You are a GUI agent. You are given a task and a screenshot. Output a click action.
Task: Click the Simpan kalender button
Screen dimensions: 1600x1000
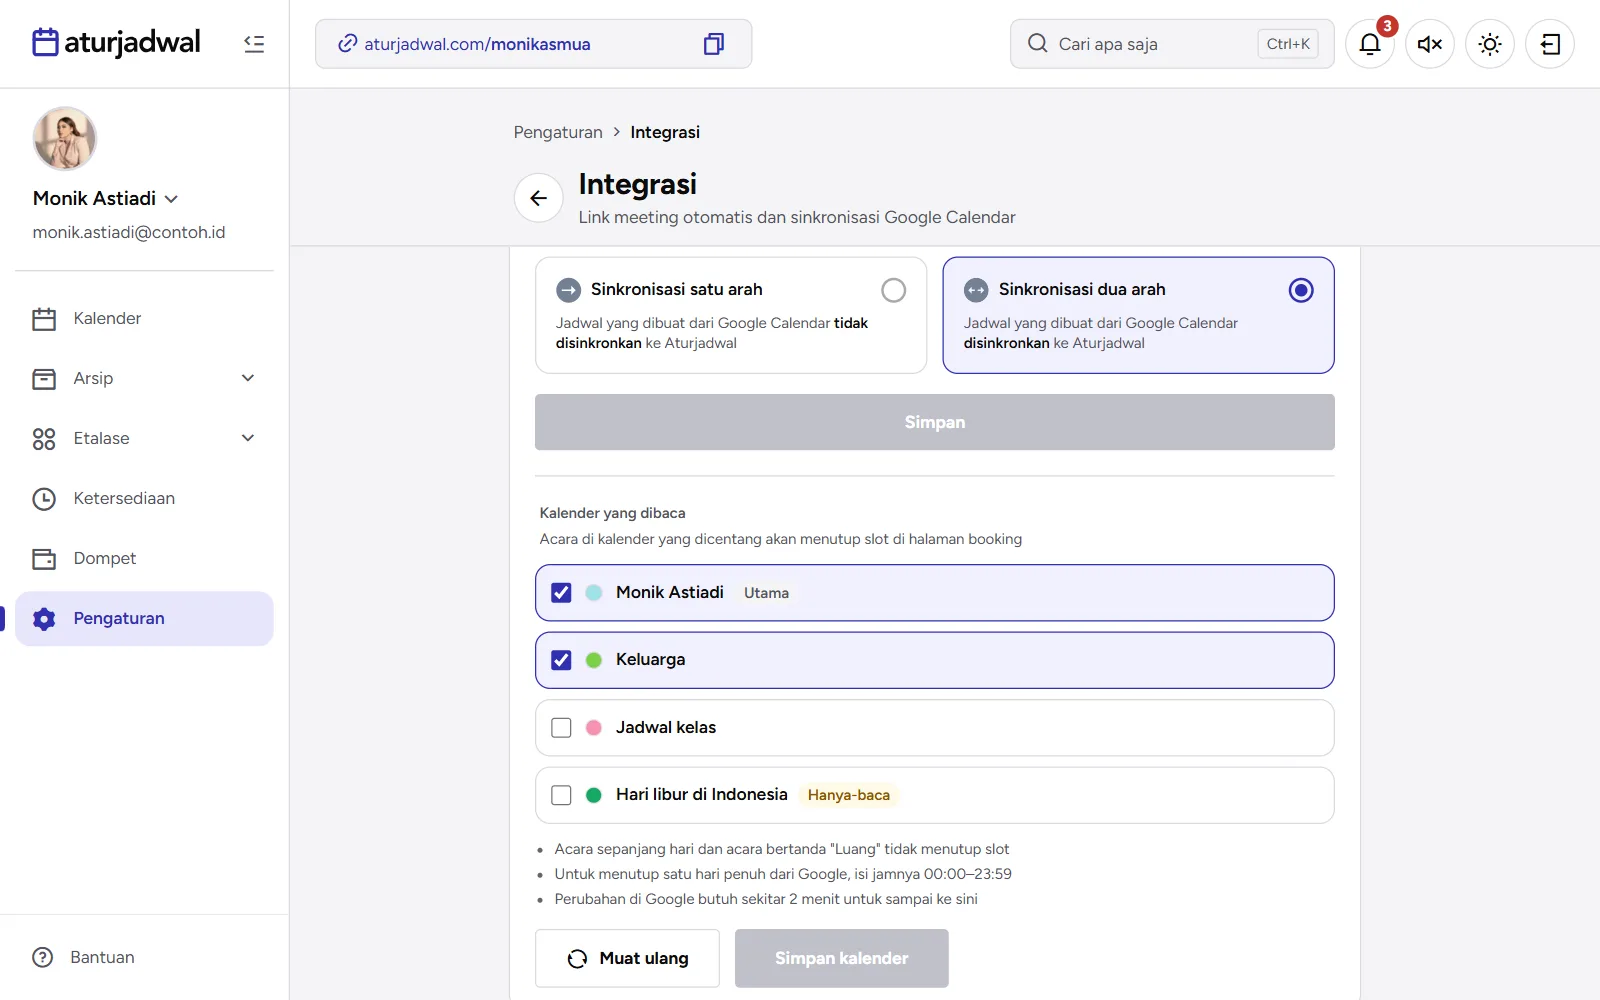click(x=842, y=958)
